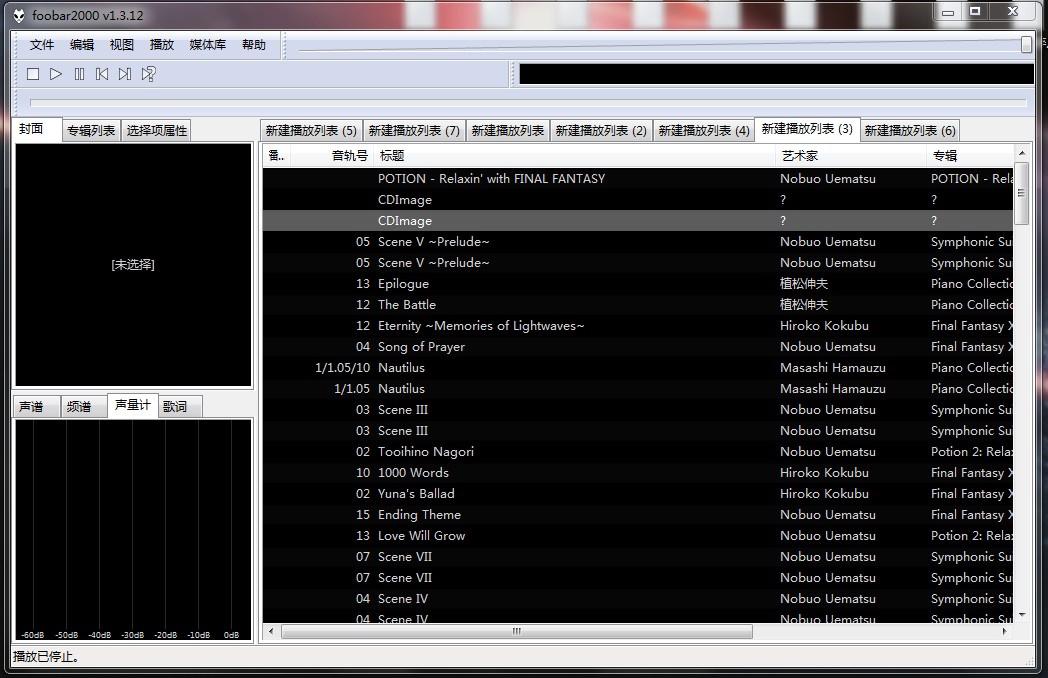Screen dimensions: 1048x678
Task: Select the highlighted CDImage row
Action: (638, 221)
